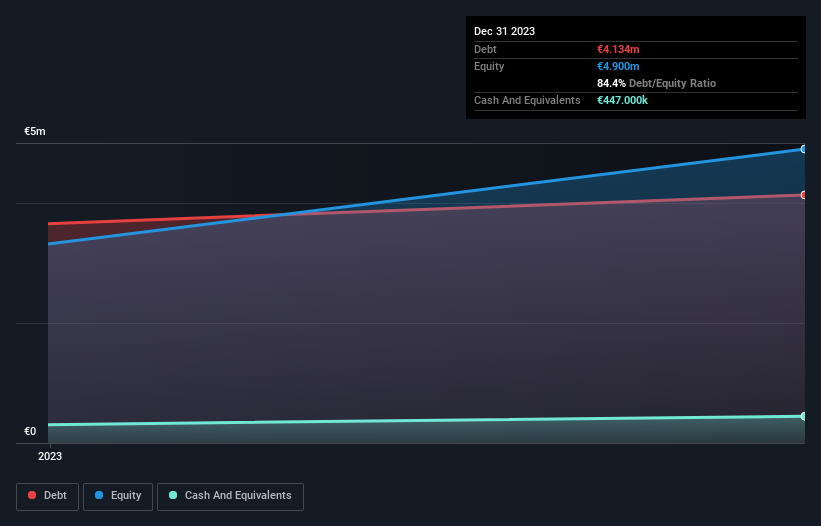The width and height of the screenshot is (821, 526).
Task: Click the 2023 x-axis label
Action: 50,456
